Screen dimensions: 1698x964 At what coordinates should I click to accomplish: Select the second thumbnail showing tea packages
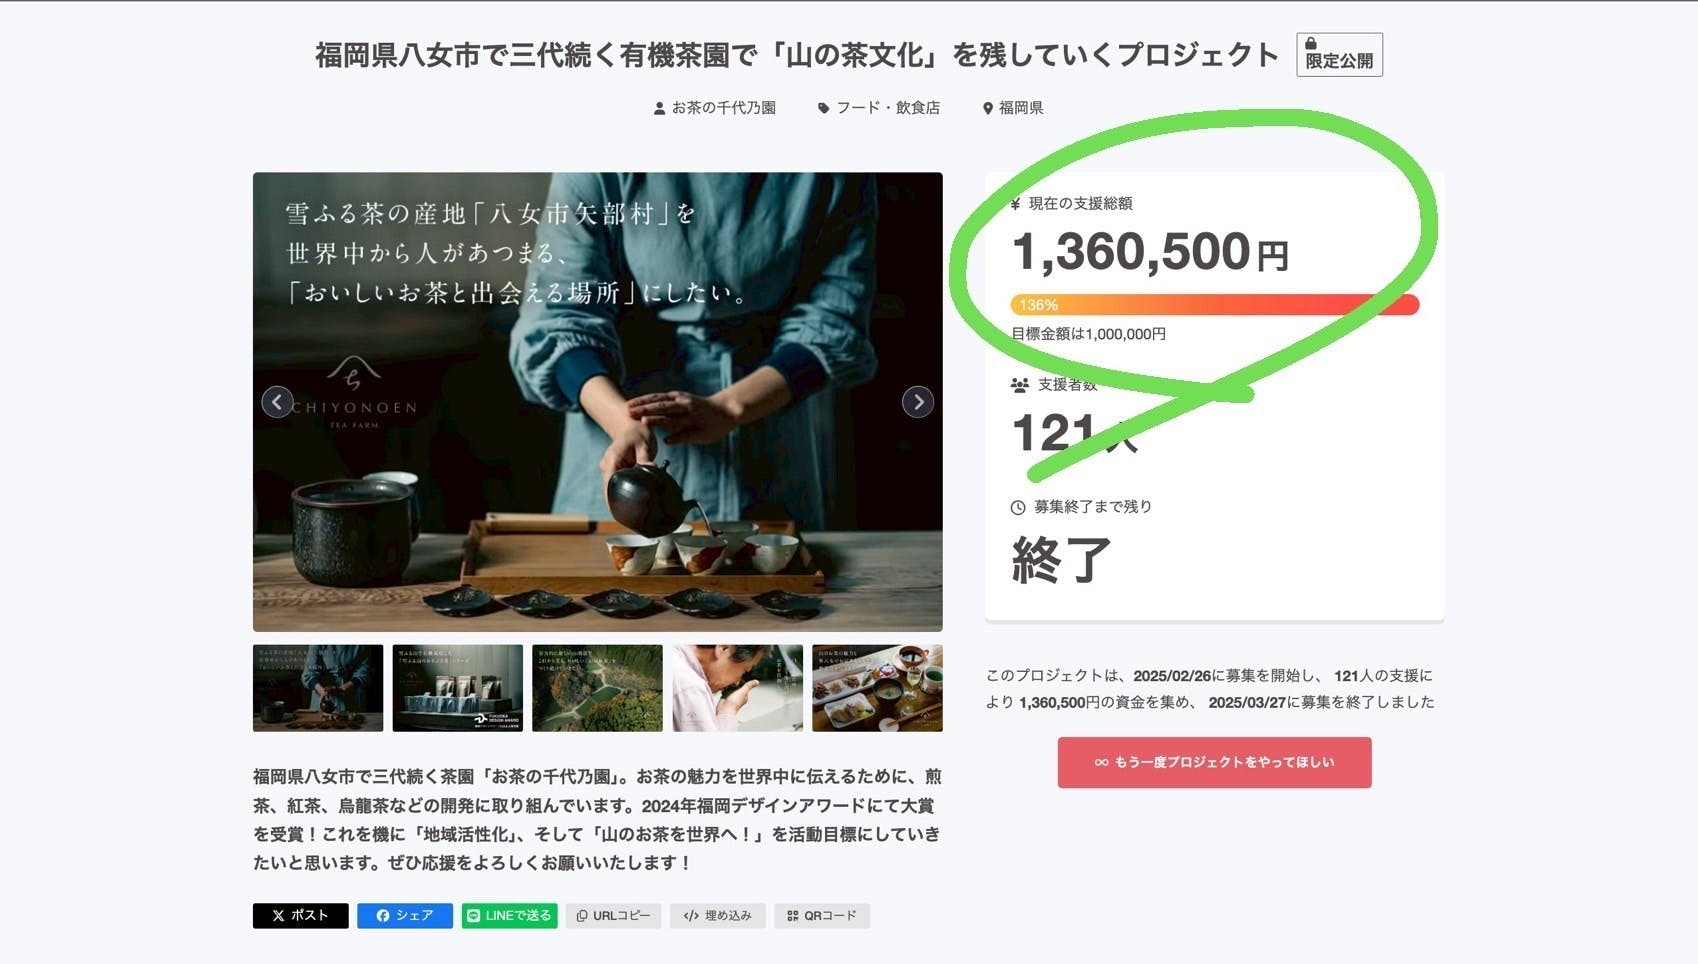click(x=457, y=688)
